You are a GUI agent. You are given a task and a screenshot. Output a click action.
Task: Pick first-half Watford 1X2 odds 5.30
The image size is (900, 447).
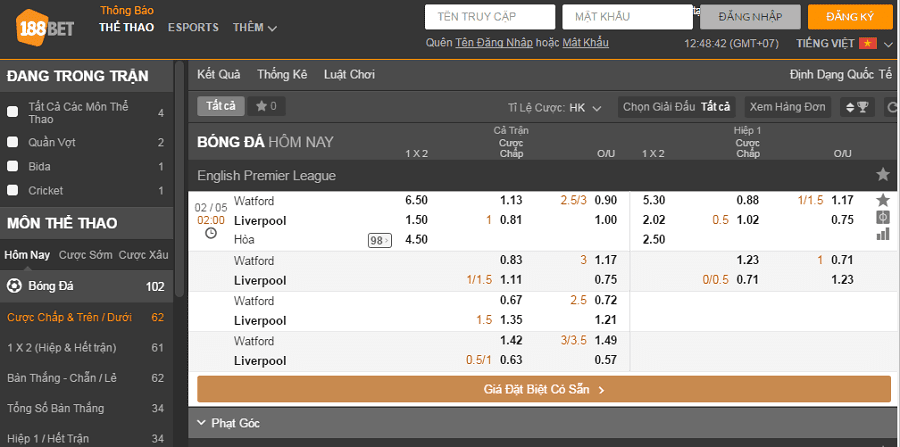coord(654,200)
